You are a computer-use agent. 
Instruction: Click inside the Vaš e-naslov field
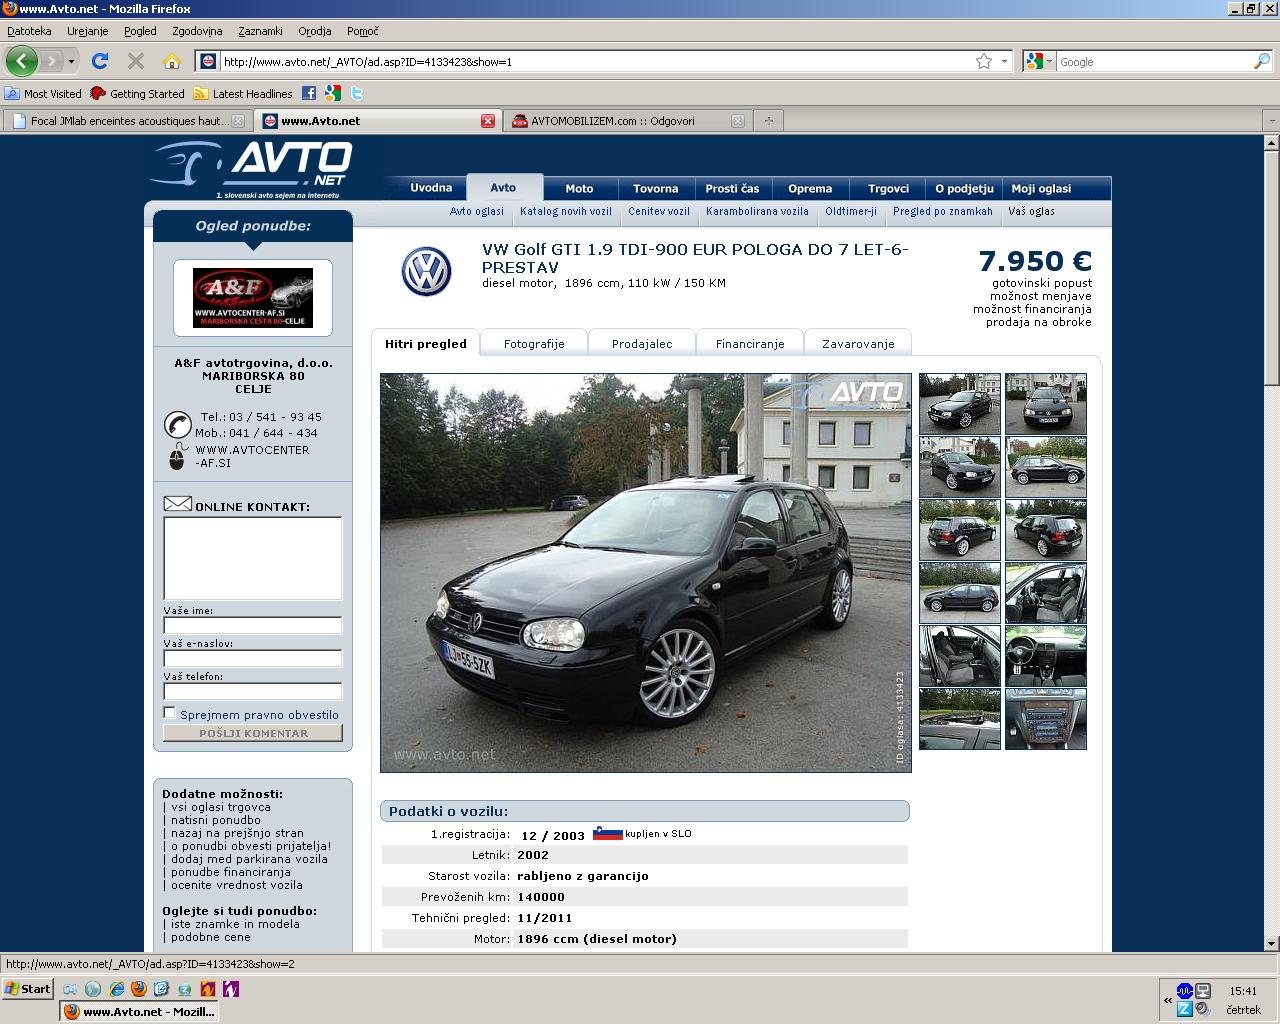pos(253,658)
